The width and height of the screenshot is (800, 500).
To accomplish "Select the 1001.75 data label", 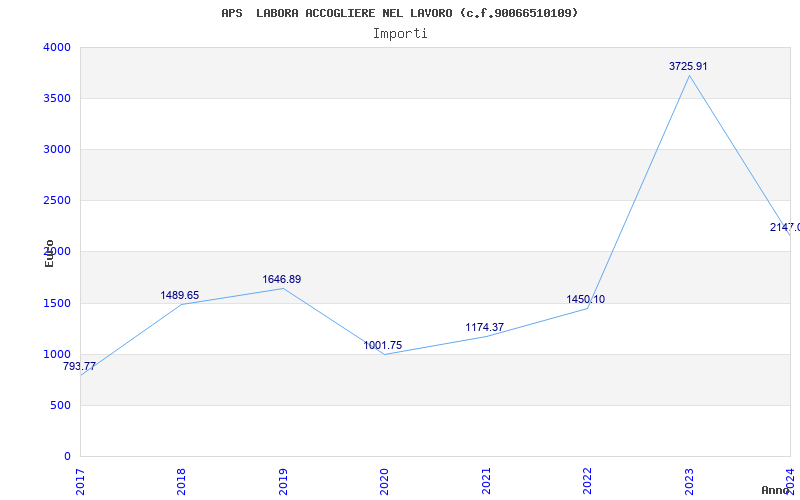I will coord(383,345).
